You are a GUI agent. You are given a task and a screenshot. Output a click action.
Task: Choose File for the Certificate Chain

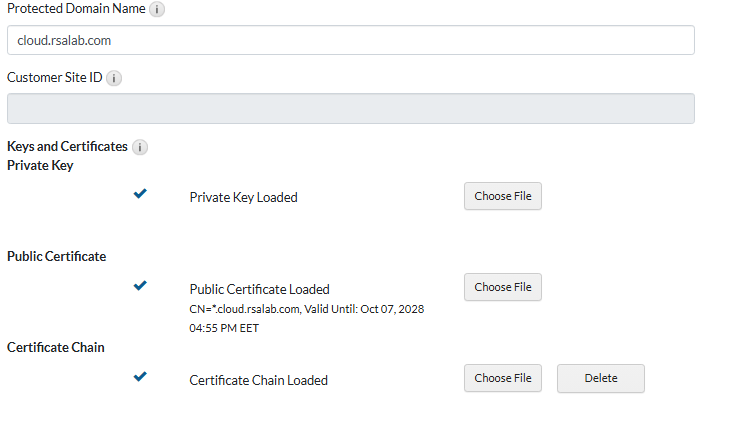pos(502,378)
